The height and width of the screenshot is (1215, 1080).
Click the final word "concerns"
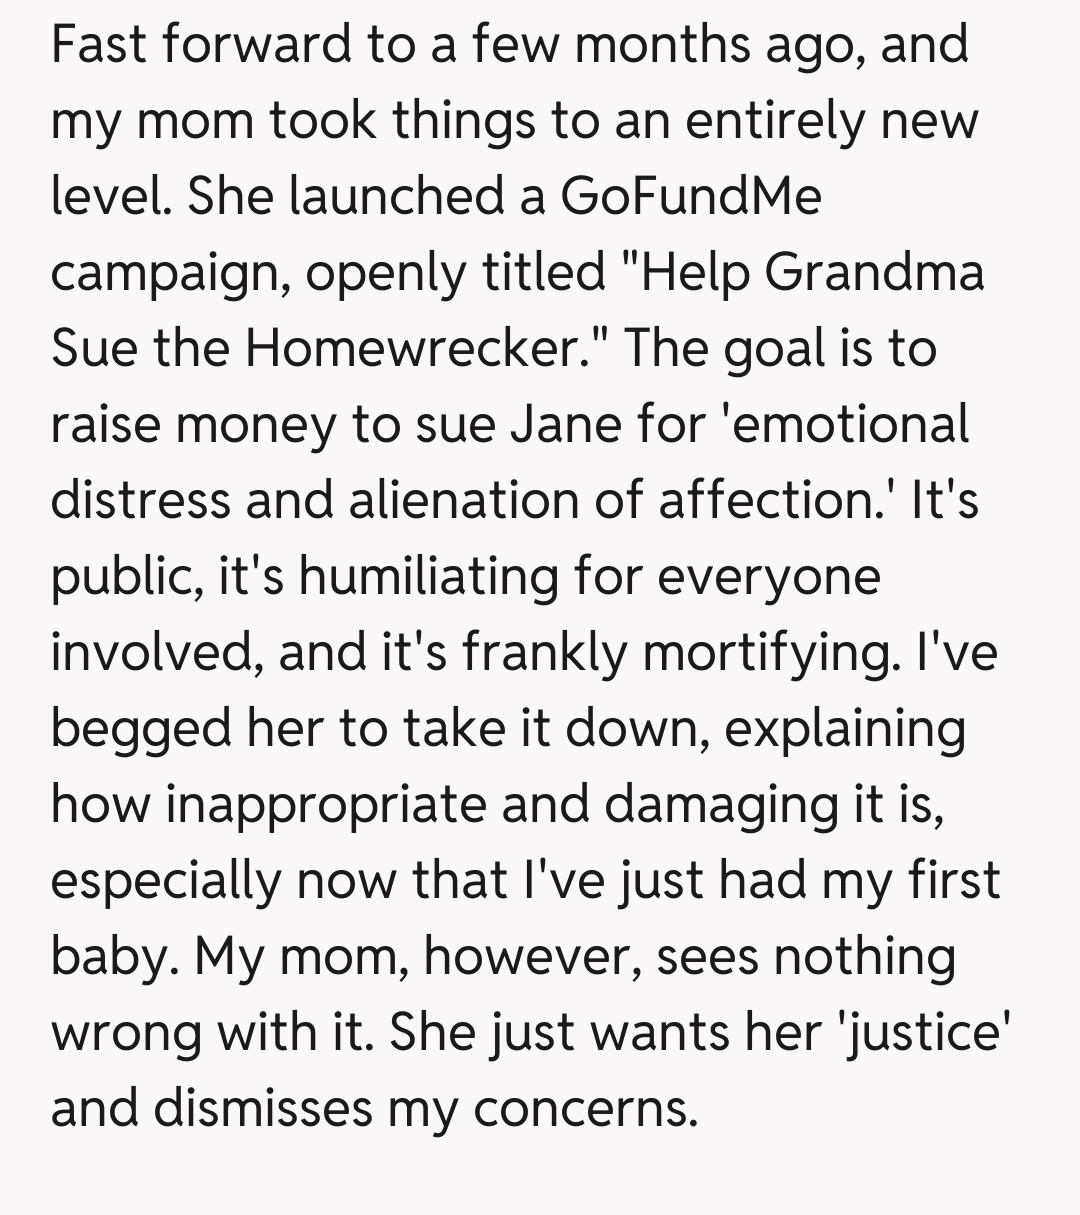[584, 1108]
